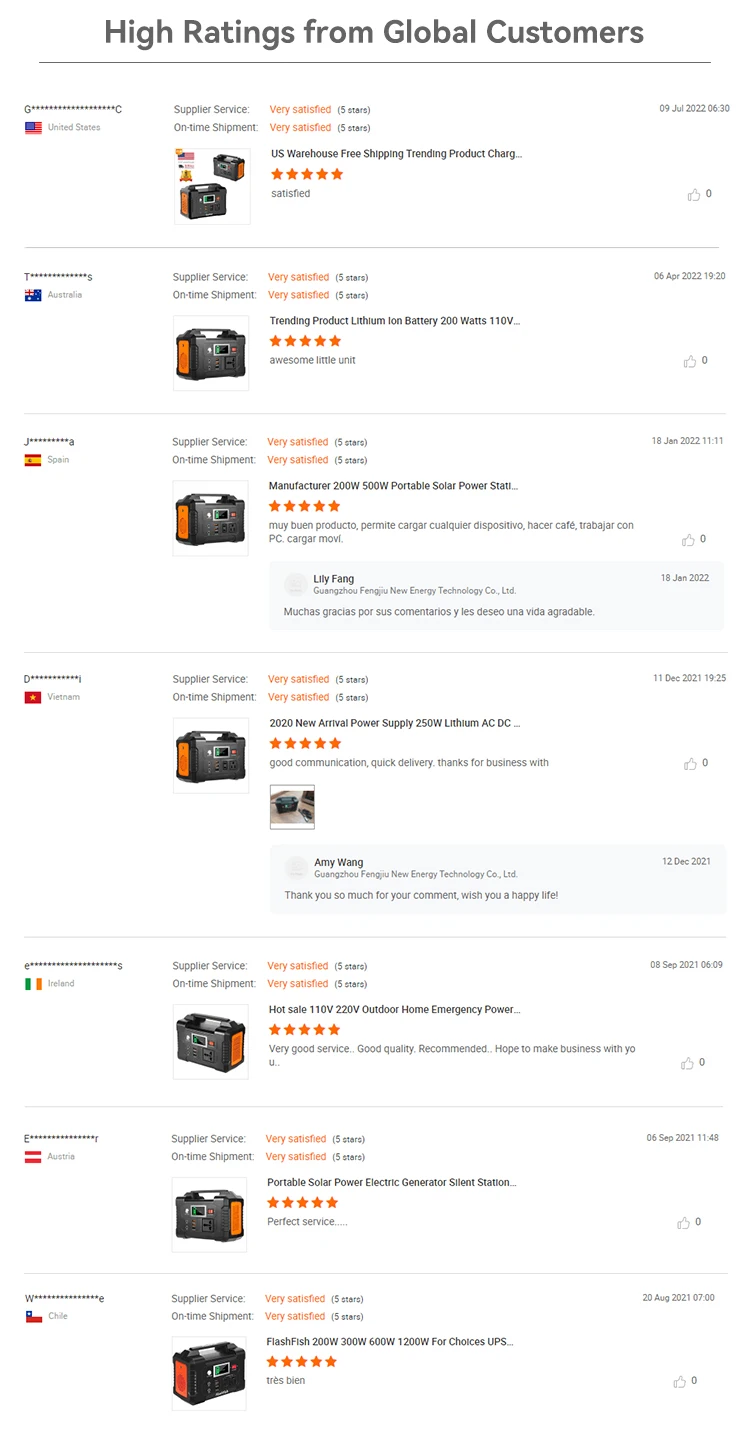The width and height of the screenshot is (750, 1435).
Task: Click thumbs-up on the Vietnam review
Action: coord(690,764)
